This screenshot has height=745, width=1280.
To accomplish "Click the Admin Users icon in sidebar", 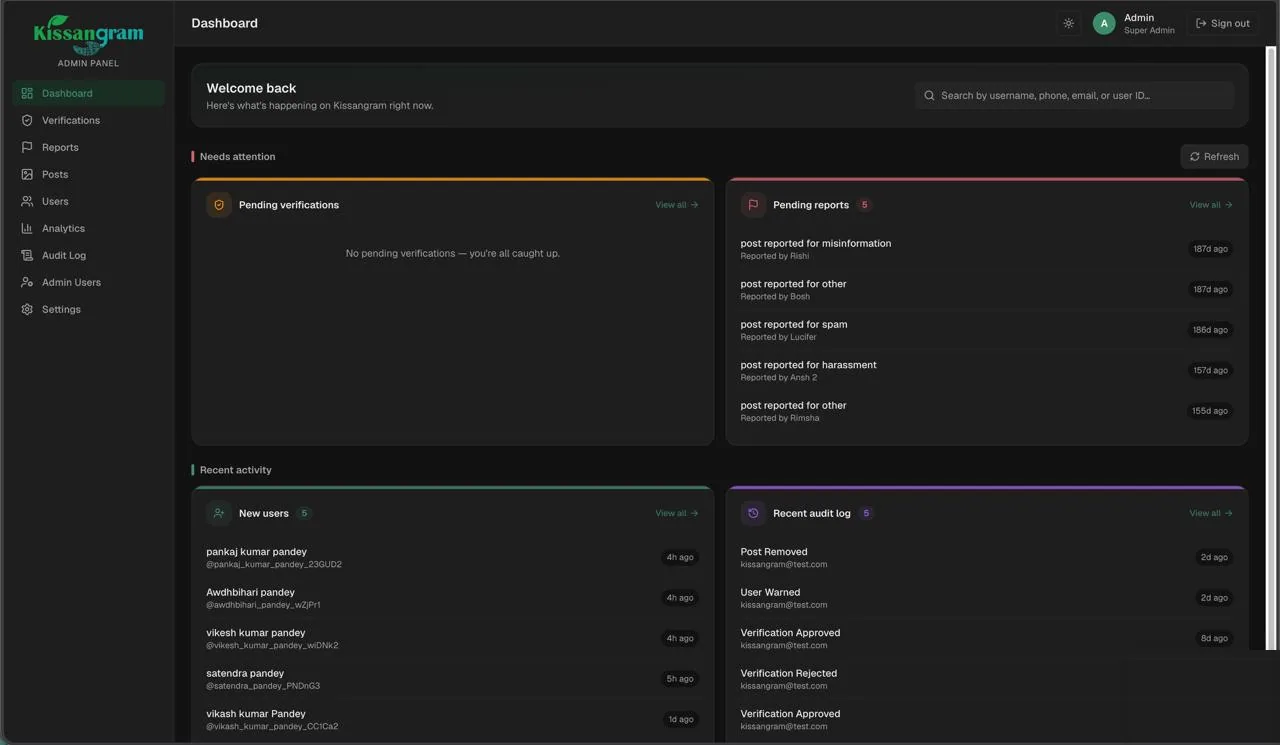I will (x=27, y=282).
